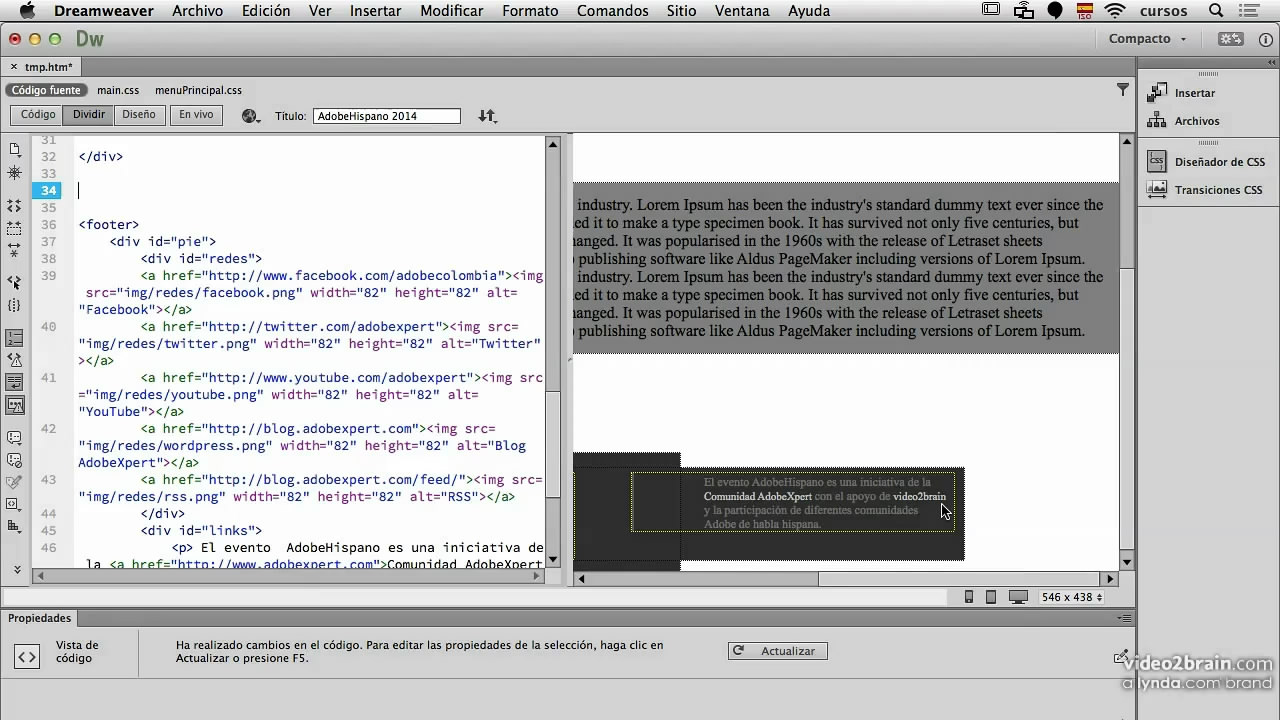Open documents icon in coding toolbar

15,149
